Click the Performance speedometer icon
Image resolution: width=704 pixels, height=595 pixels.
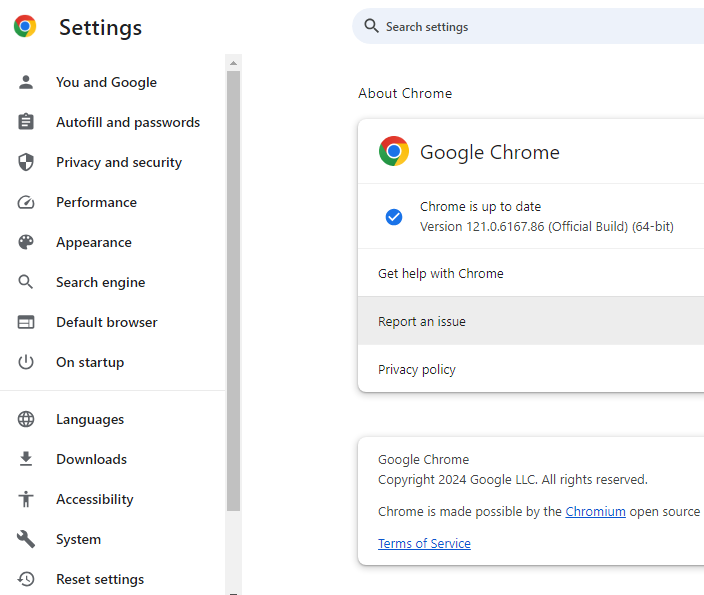[x=26, y=202]
